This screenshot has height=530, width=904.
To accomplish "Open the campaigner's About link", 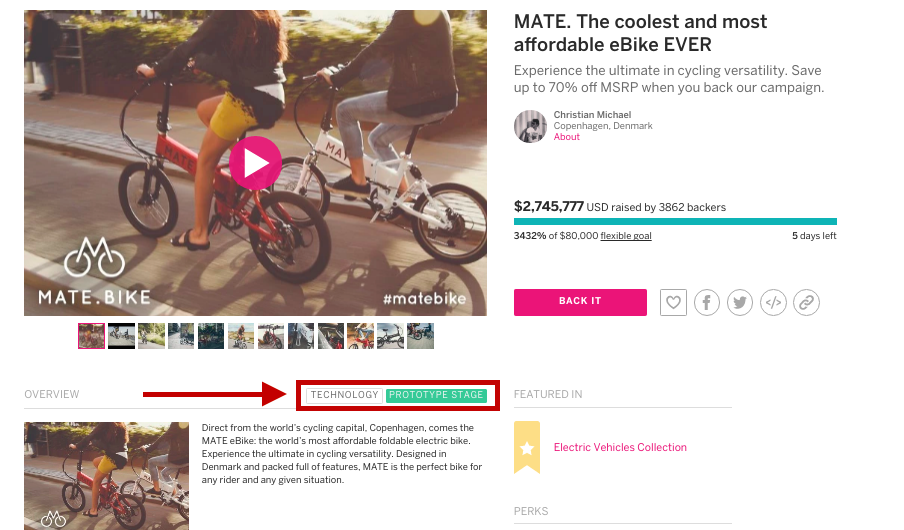I will click(x=567, y=137).
